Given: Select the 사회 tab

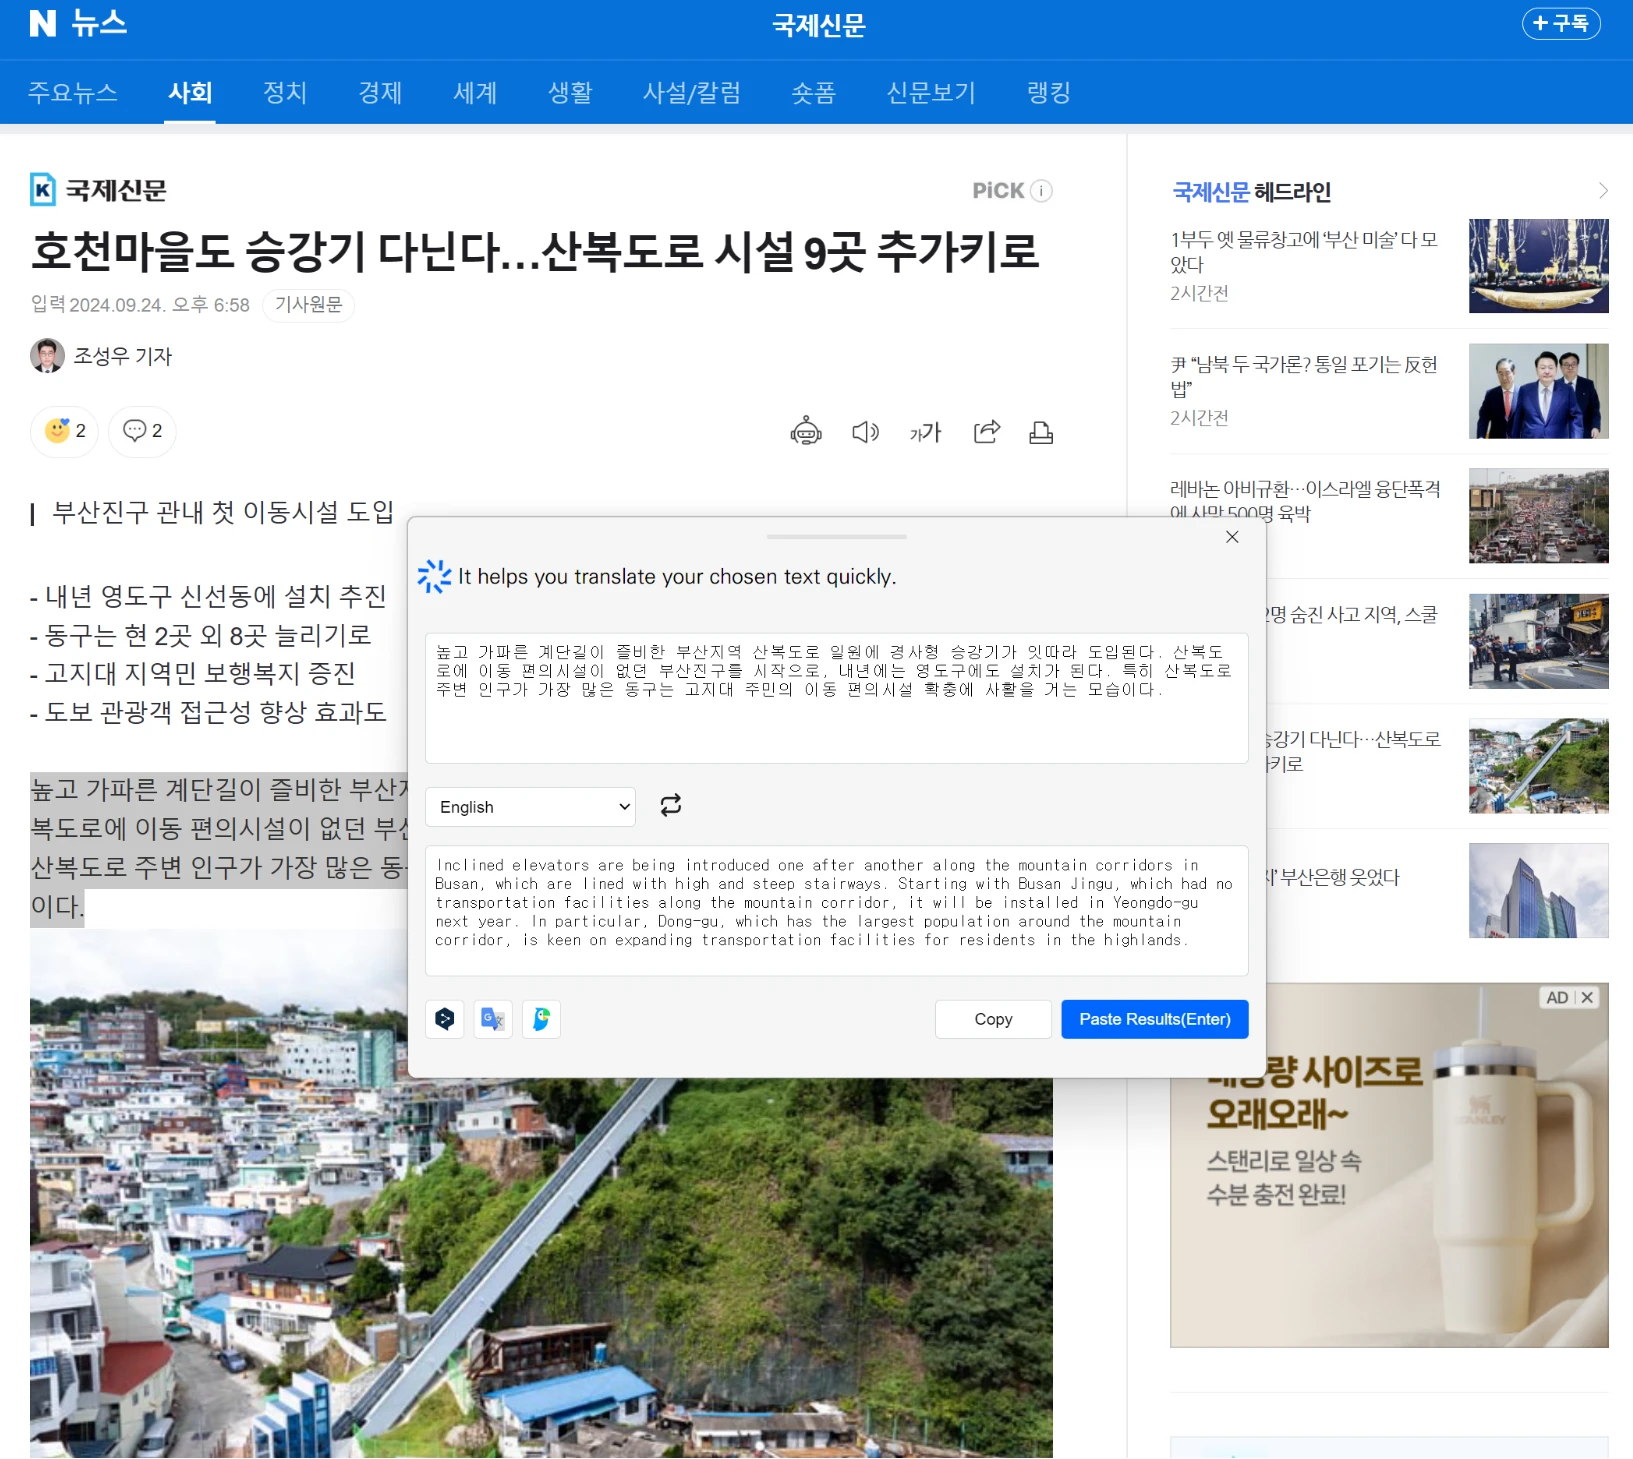Looking at the screenshot, I should point(190,93).
